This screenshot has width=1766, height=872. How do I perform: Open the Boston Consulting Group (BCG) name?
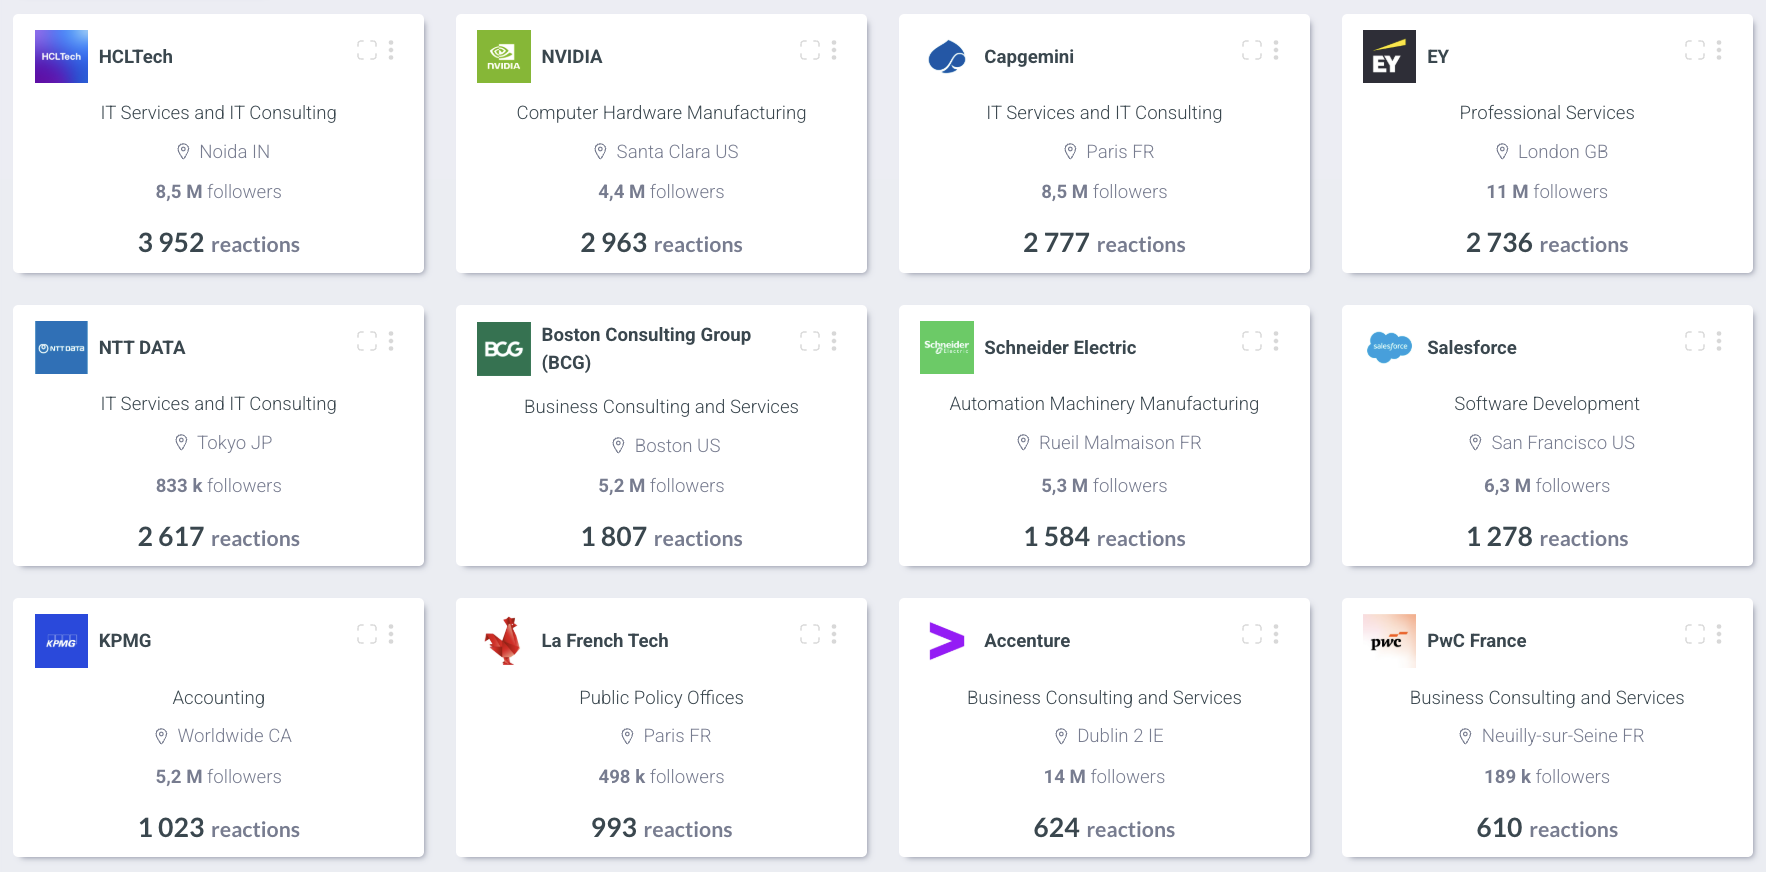pyautogui.click(x=646, y=348)
